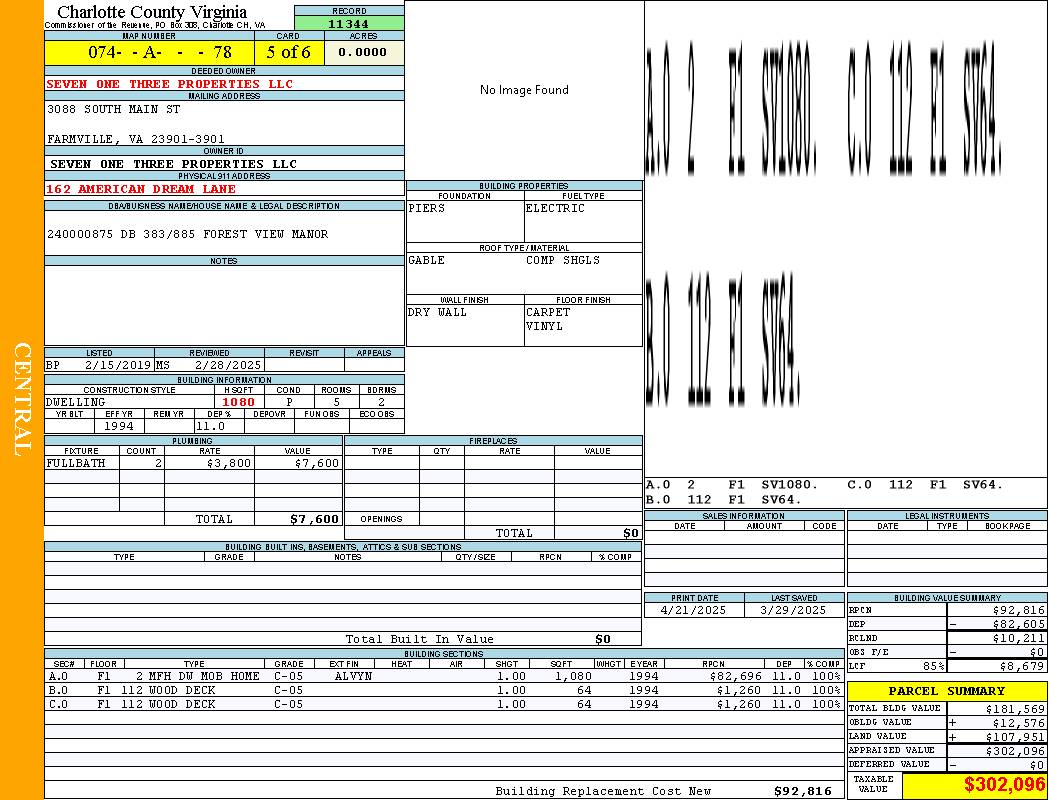Click wall finish value DRY WALL
1050x800 pixels.
437,312
